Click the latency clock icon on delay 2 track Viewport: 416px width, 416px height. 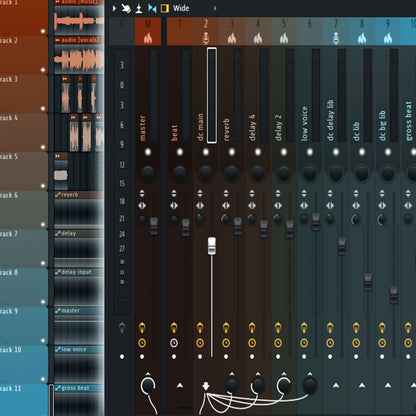(278, 343)
